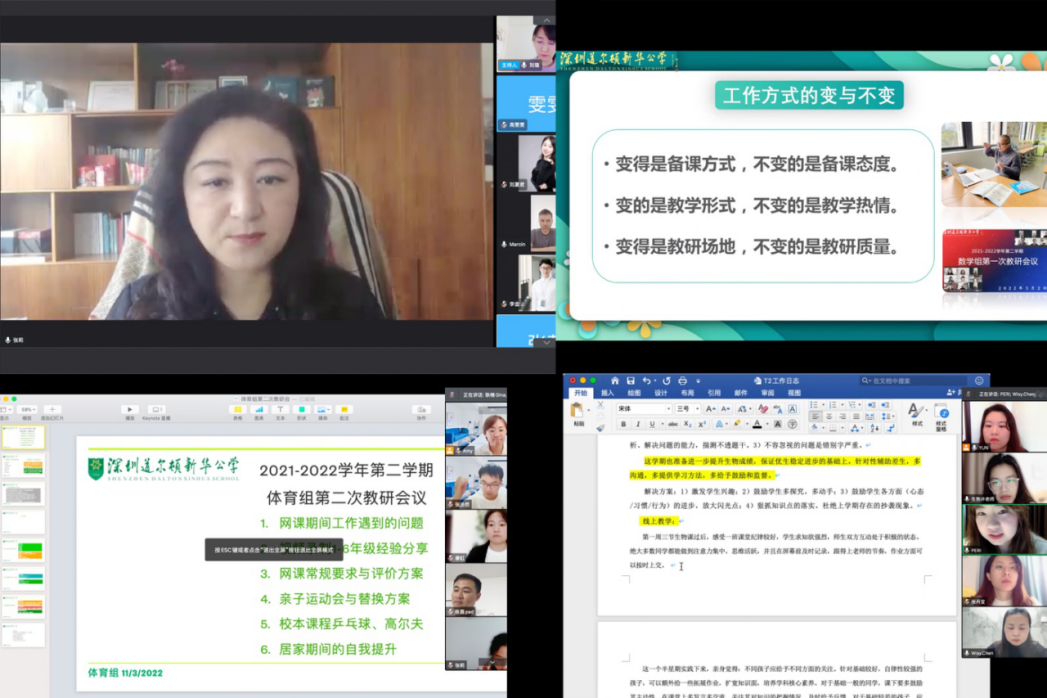Screen dimensions: 1047x698
Task: Add a Comment in Keynote
Action: (345, 409)
